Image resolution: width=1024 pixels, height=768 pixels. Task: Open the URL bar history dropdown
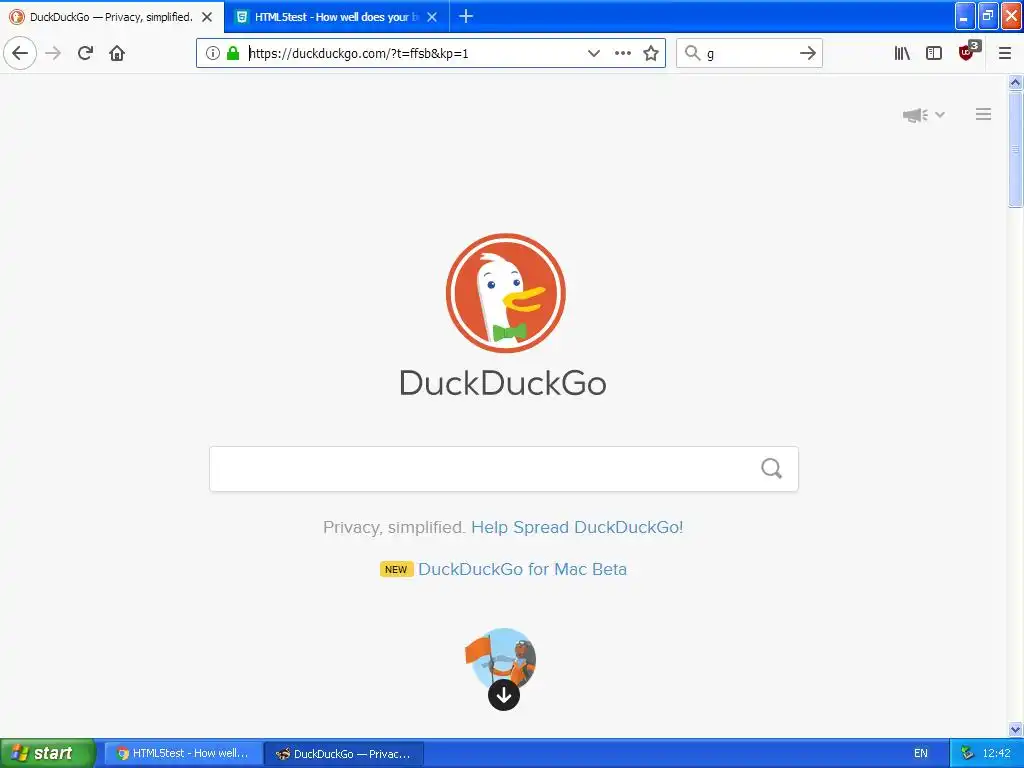593,53
